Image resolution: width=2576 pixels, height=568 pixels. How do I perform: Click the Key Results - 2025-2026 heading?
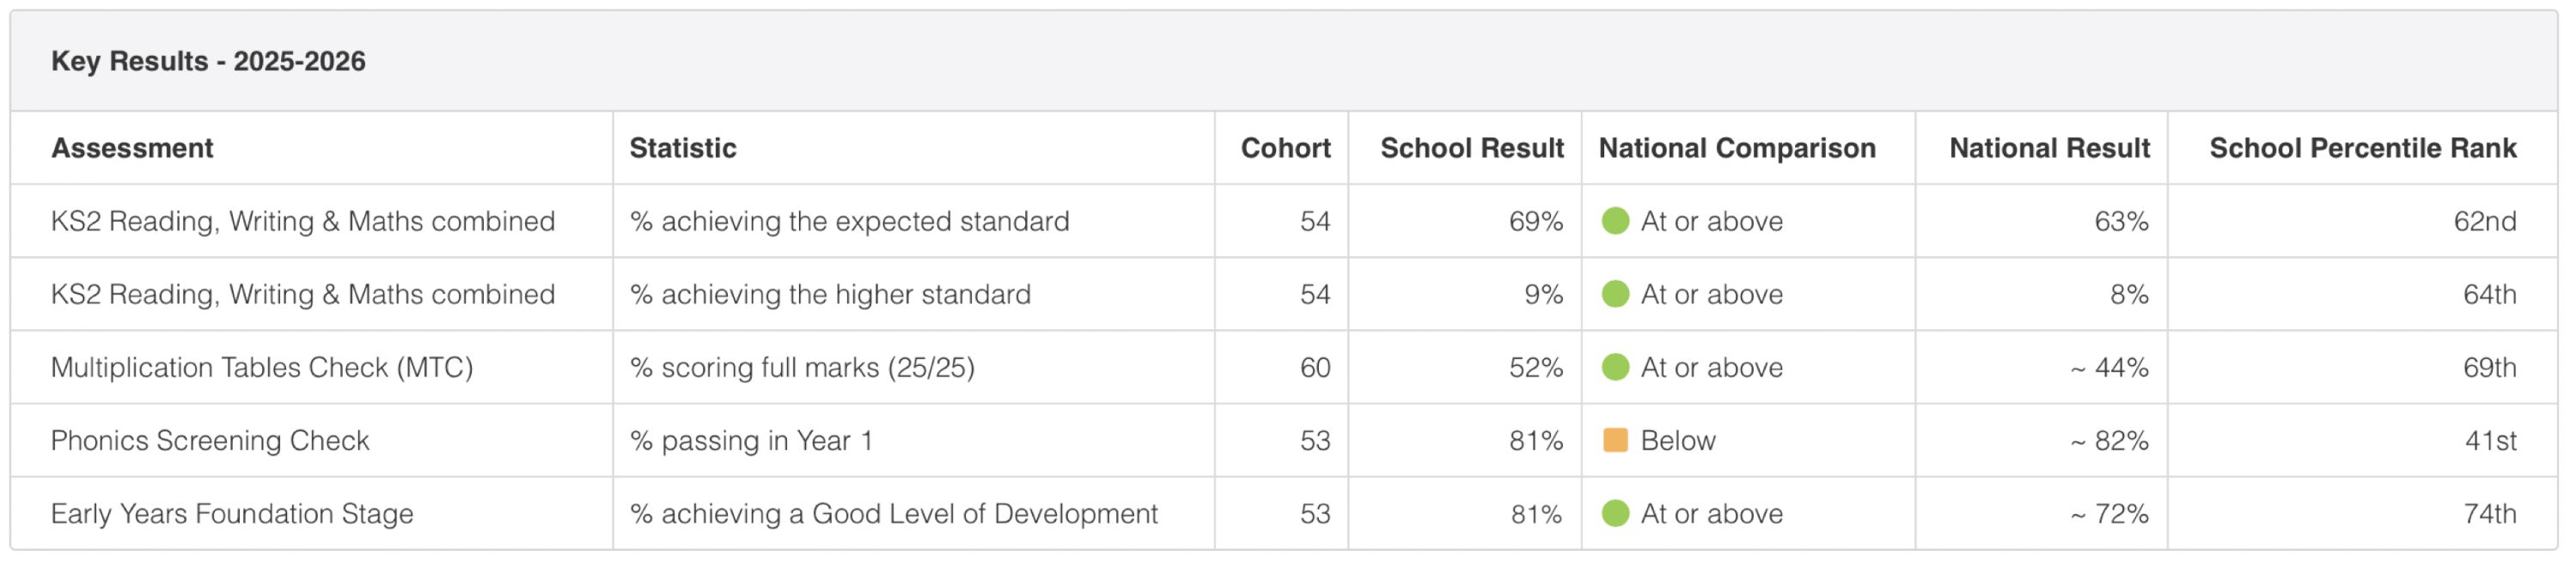[208, 61]
